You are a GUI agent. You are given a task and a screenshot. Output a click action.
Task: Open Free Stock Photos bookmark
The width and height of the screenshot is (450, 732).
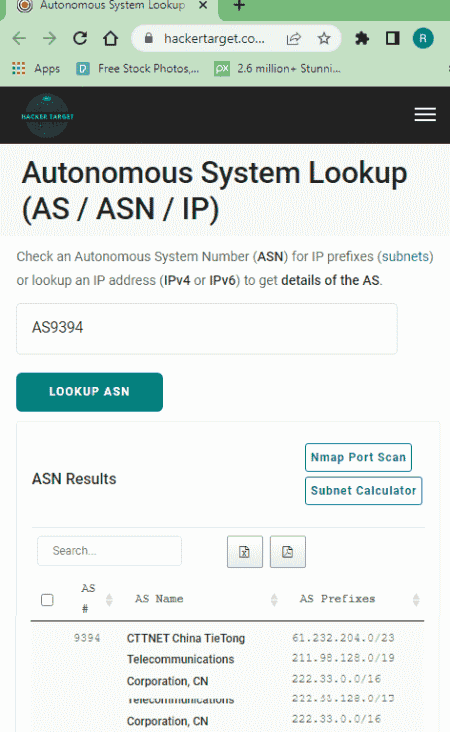138,69
